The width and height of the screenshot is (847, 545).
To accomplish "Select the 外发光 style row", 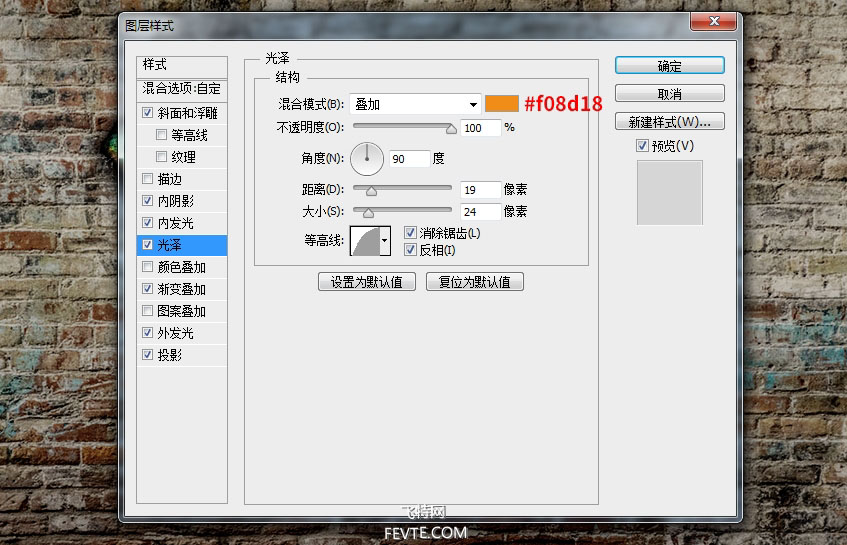I will click(182, 333).
